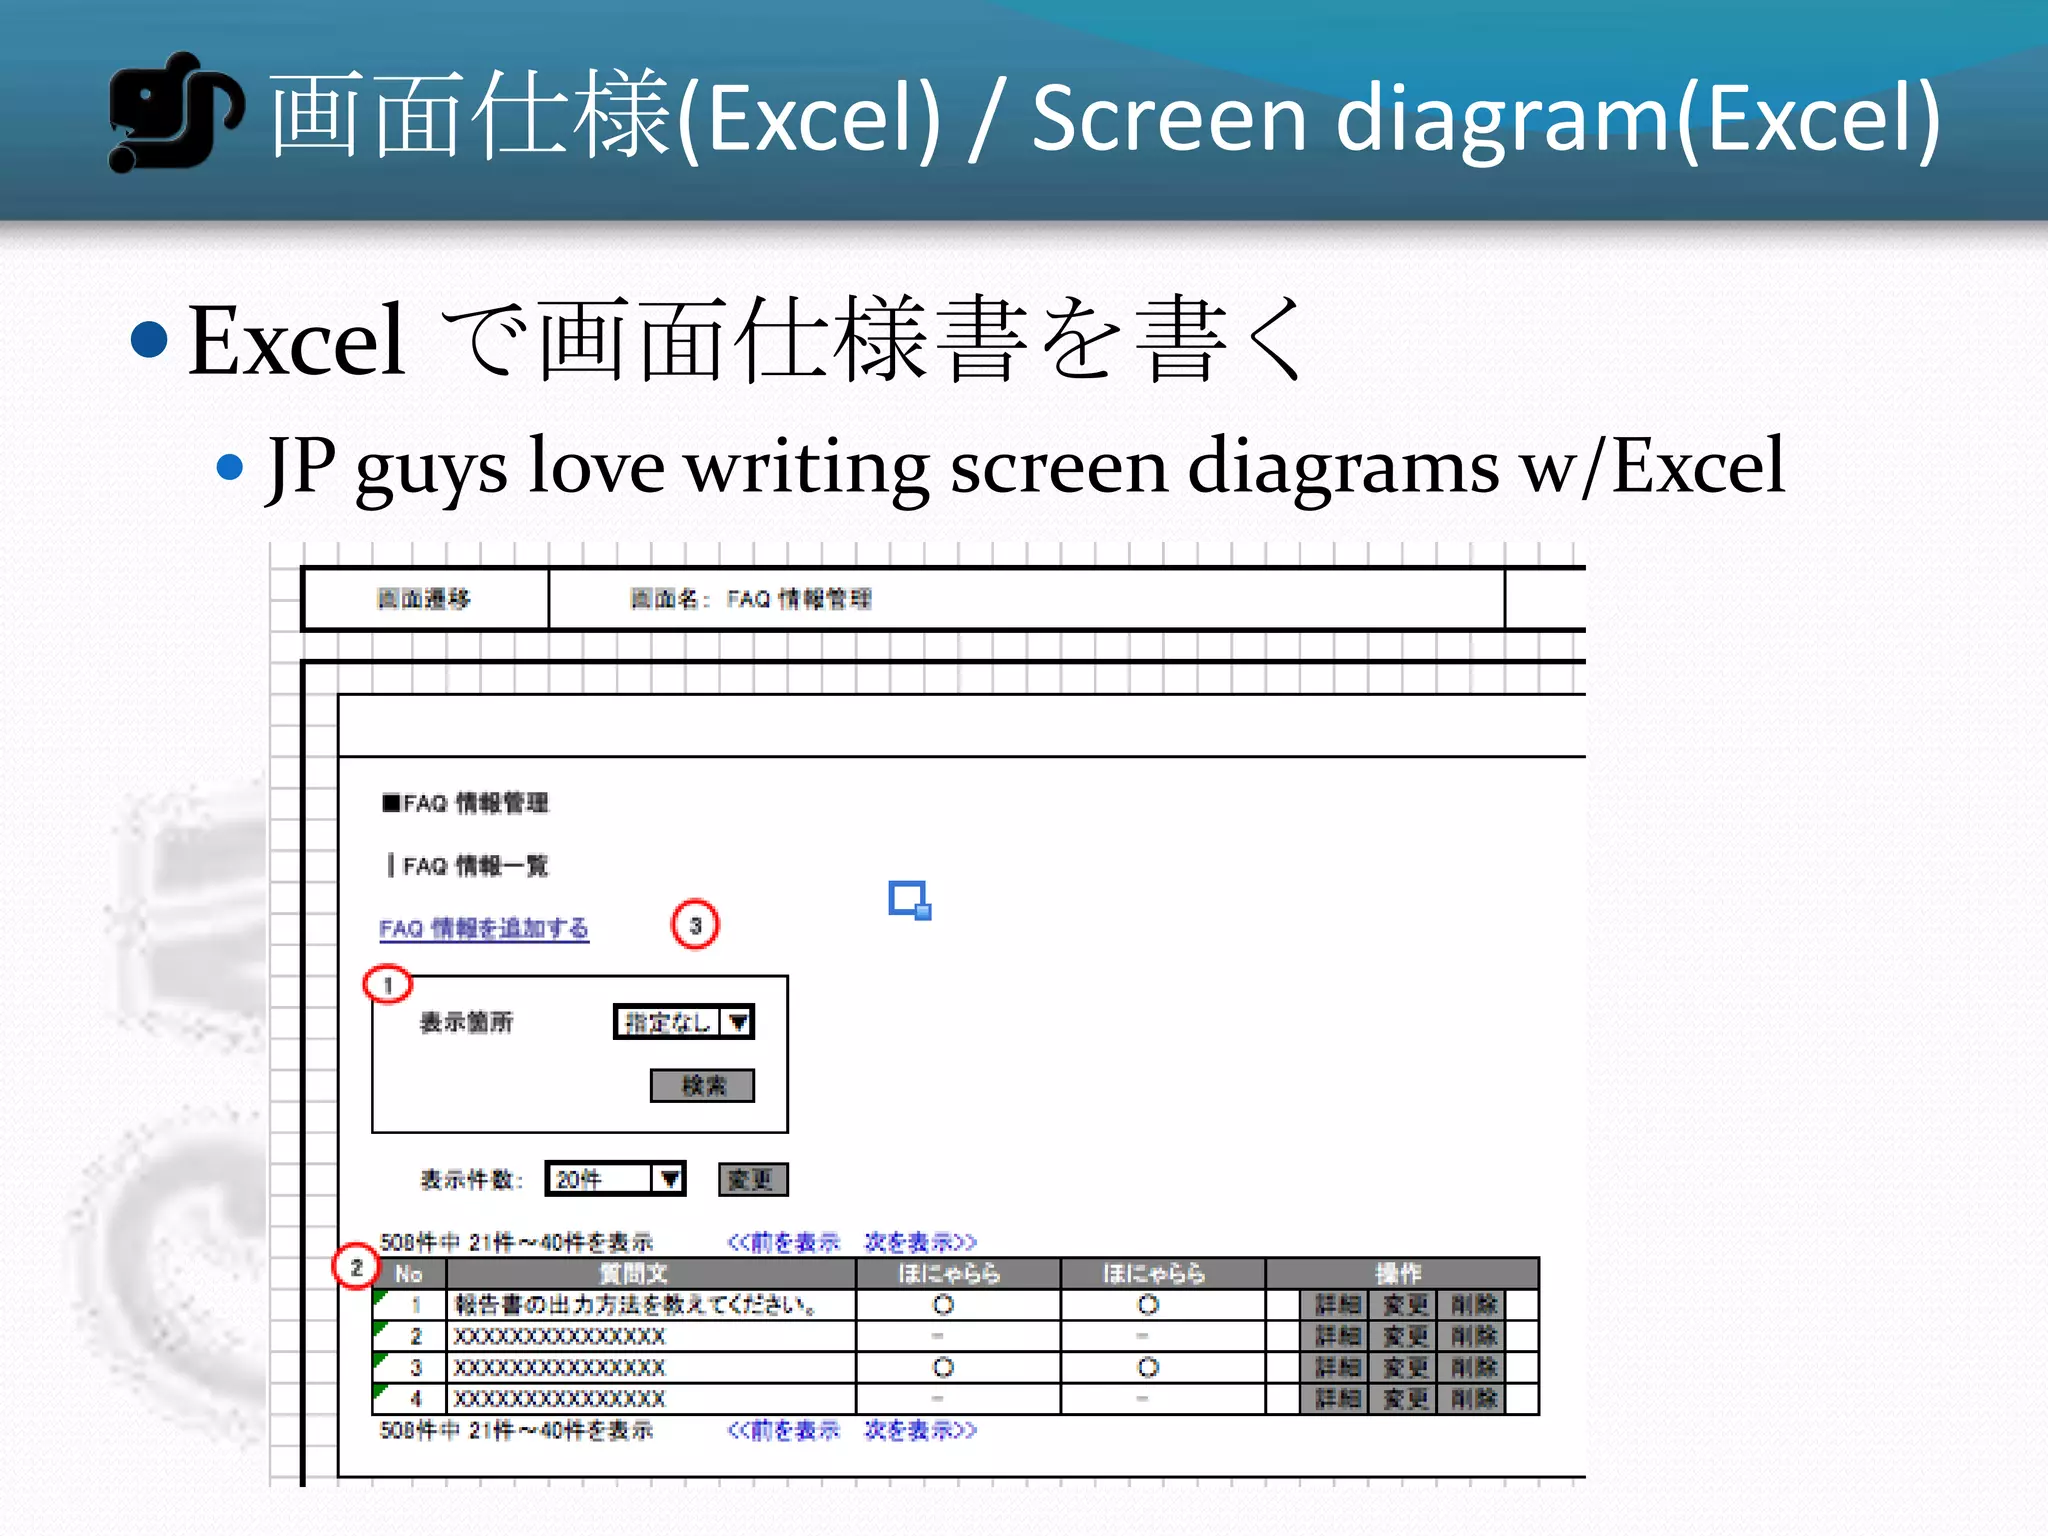Expand the 20件 display count dropdown

[615, 1179]
